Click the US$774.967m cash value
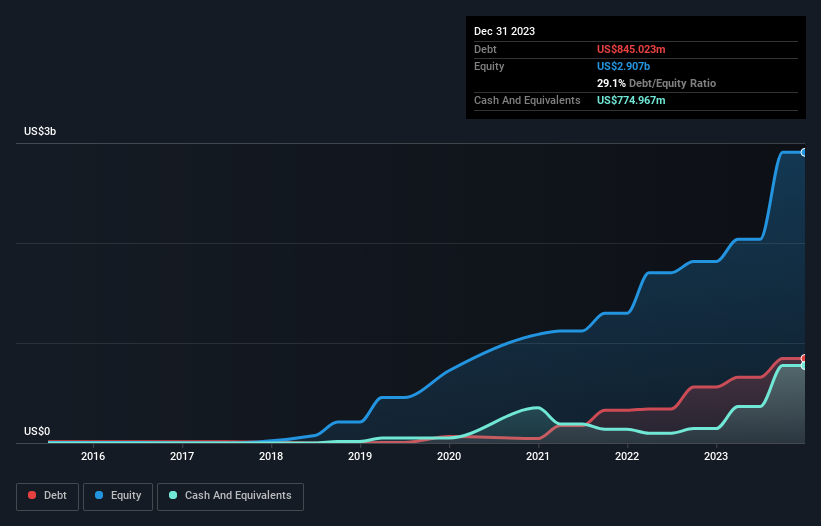821x526 pixels. (631, 100)
